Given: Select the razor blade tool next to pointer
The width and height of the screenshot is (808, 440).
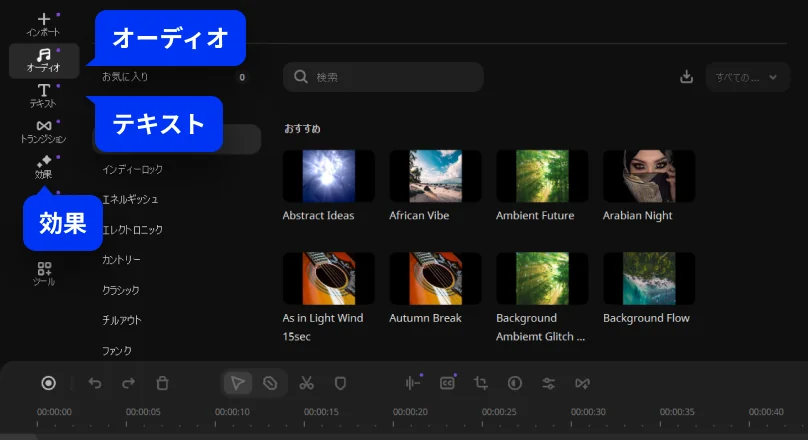Looking at the screenshot, I should pyautogui.click(x=270, y=383).
